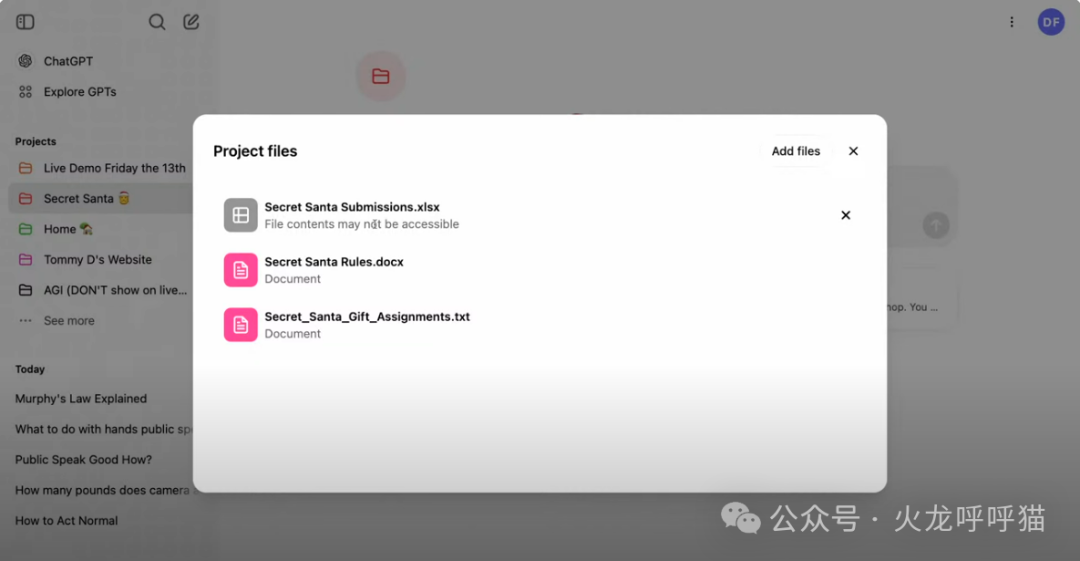
Task: Click the green folder icon beside Home
Action: click(x=25, y=229)
